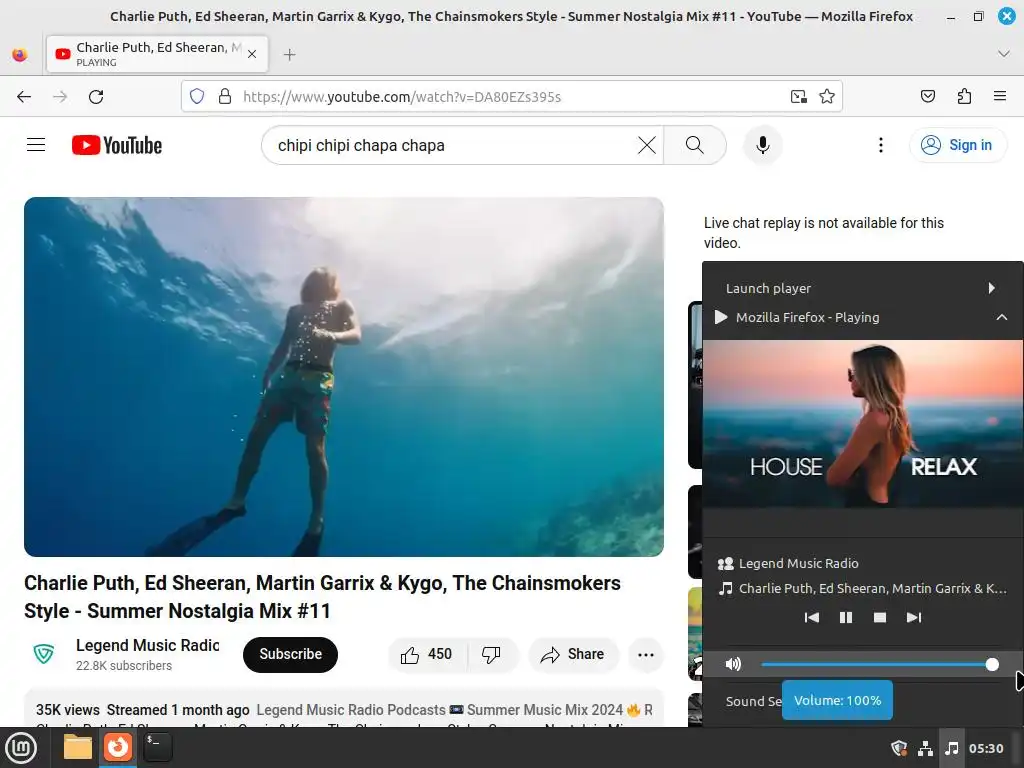Open network connections tray icon

point(925,748)
